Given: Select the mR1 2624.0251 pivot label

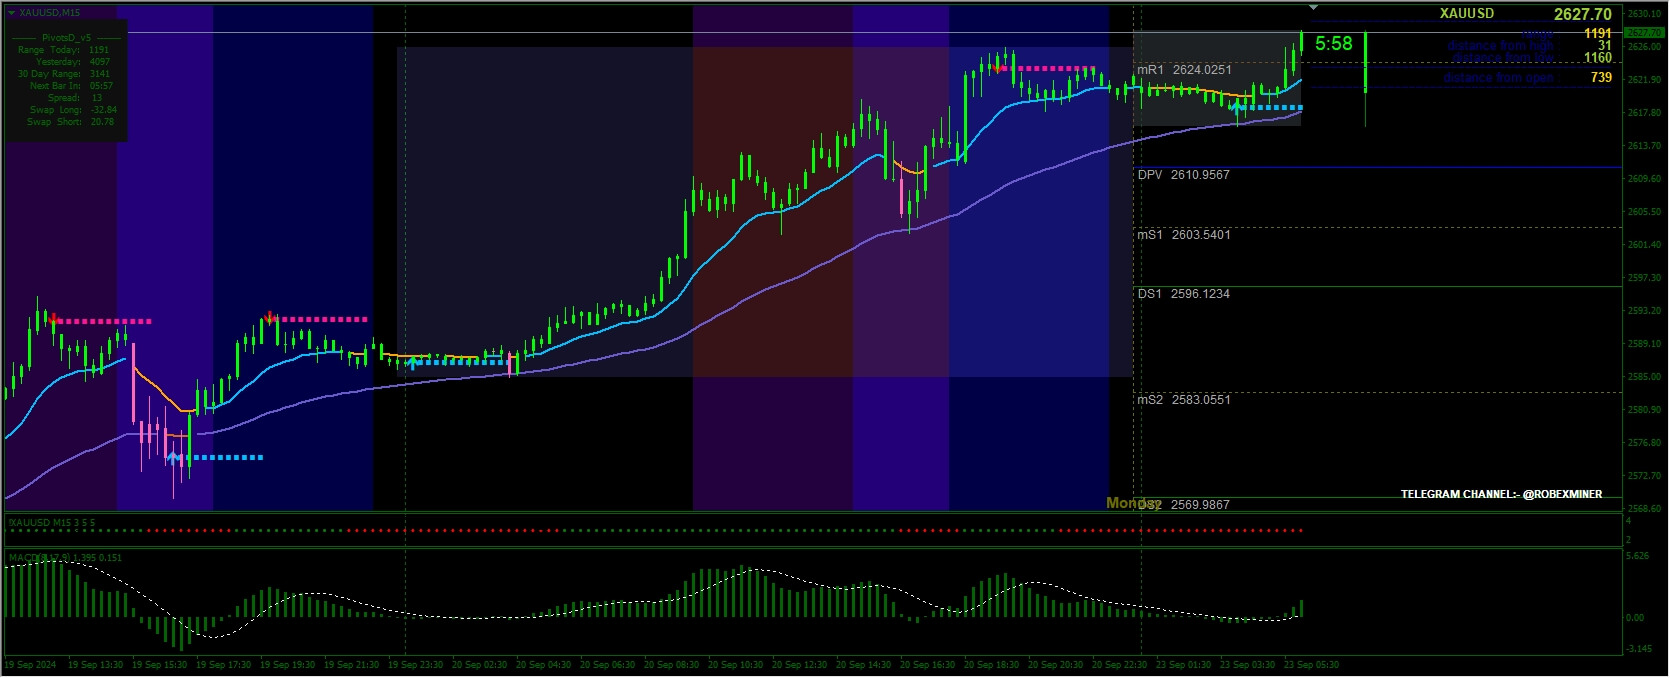Looking at the screenshot, I should (x=1184, y=70).
